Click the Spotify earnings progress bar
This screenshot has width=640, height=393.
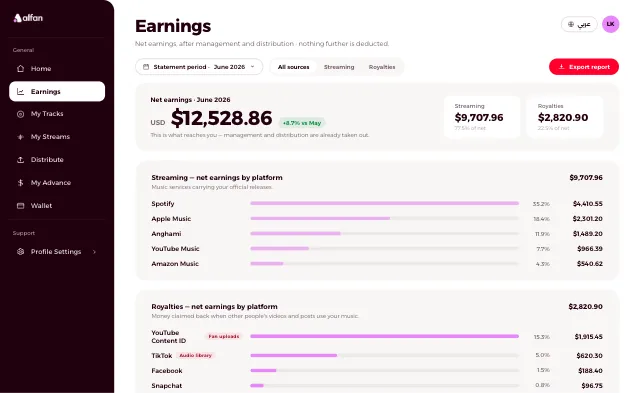384,203
